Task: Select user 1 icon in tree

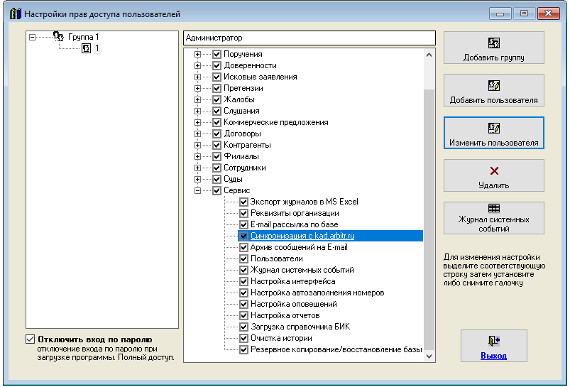Action: [86, 48]
